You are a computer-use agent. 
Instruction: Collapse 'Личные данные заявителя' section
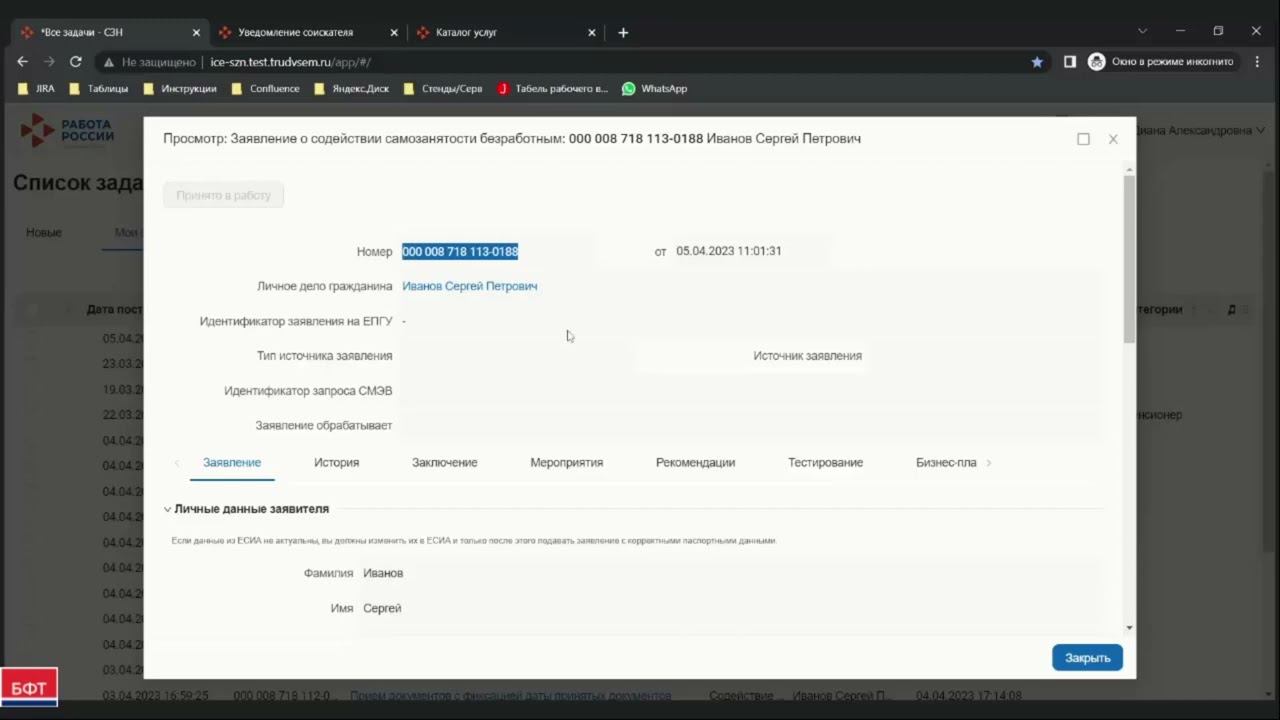click(x=167, y=509)
